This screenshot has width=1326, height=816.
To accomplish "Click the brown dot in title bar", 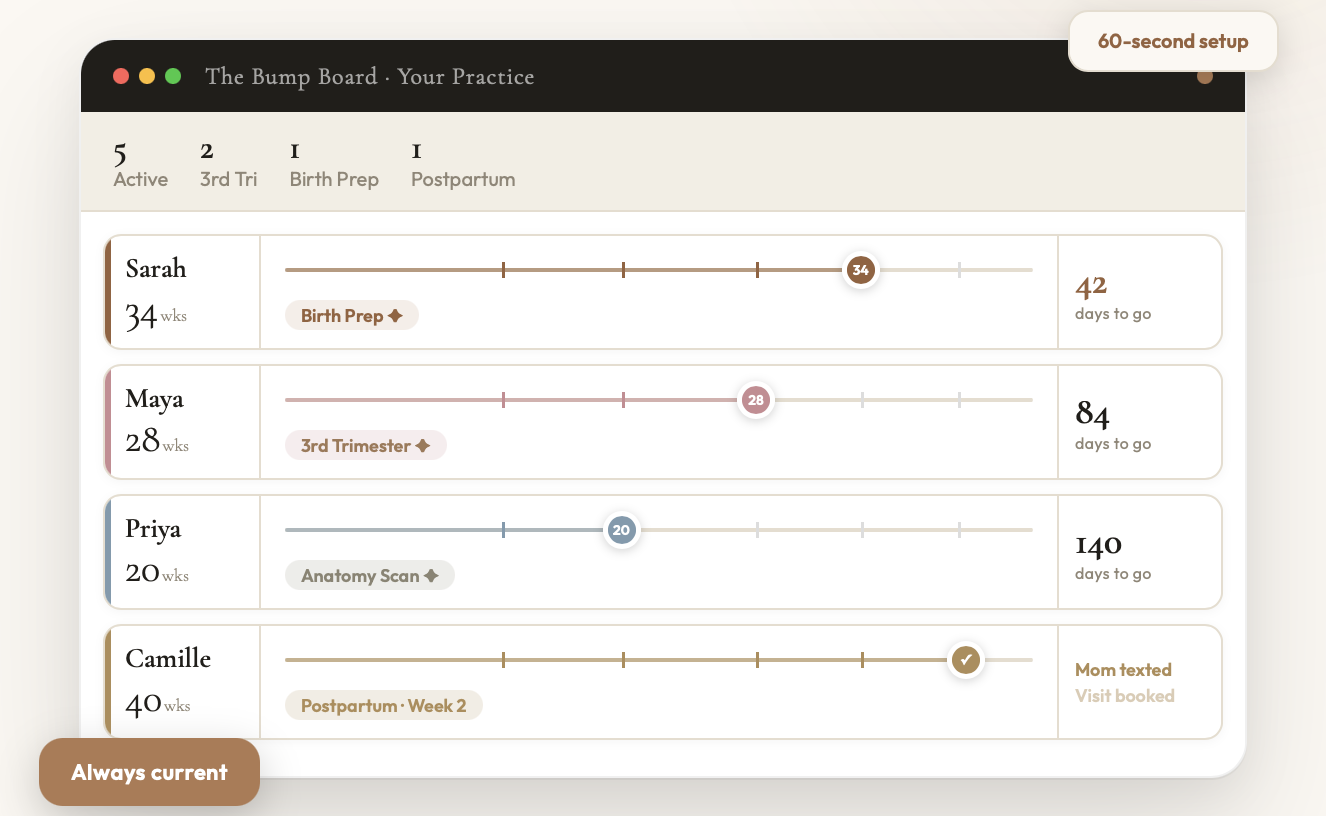I will (x=1205, y=76).
